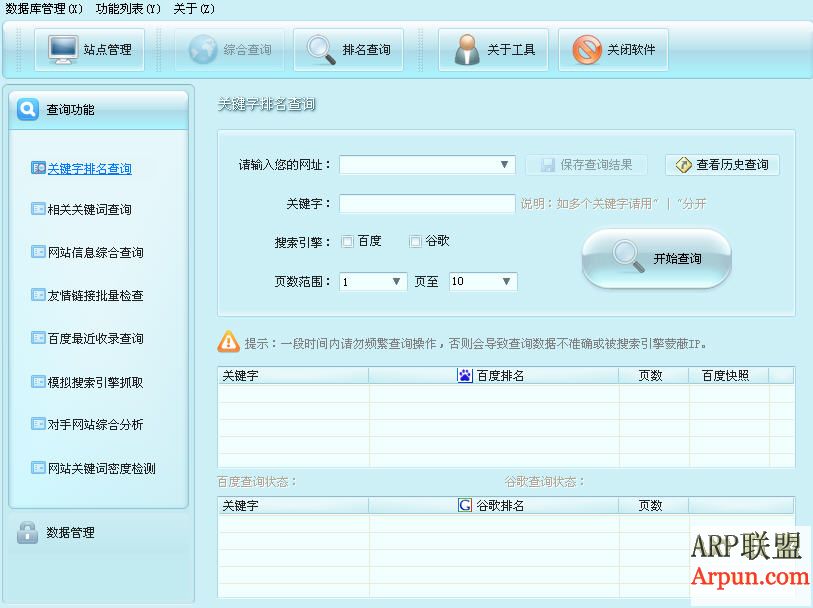This screenshot has width=813, height=608.
Task: Click the 开始查询 start query button
Action: 655,258
